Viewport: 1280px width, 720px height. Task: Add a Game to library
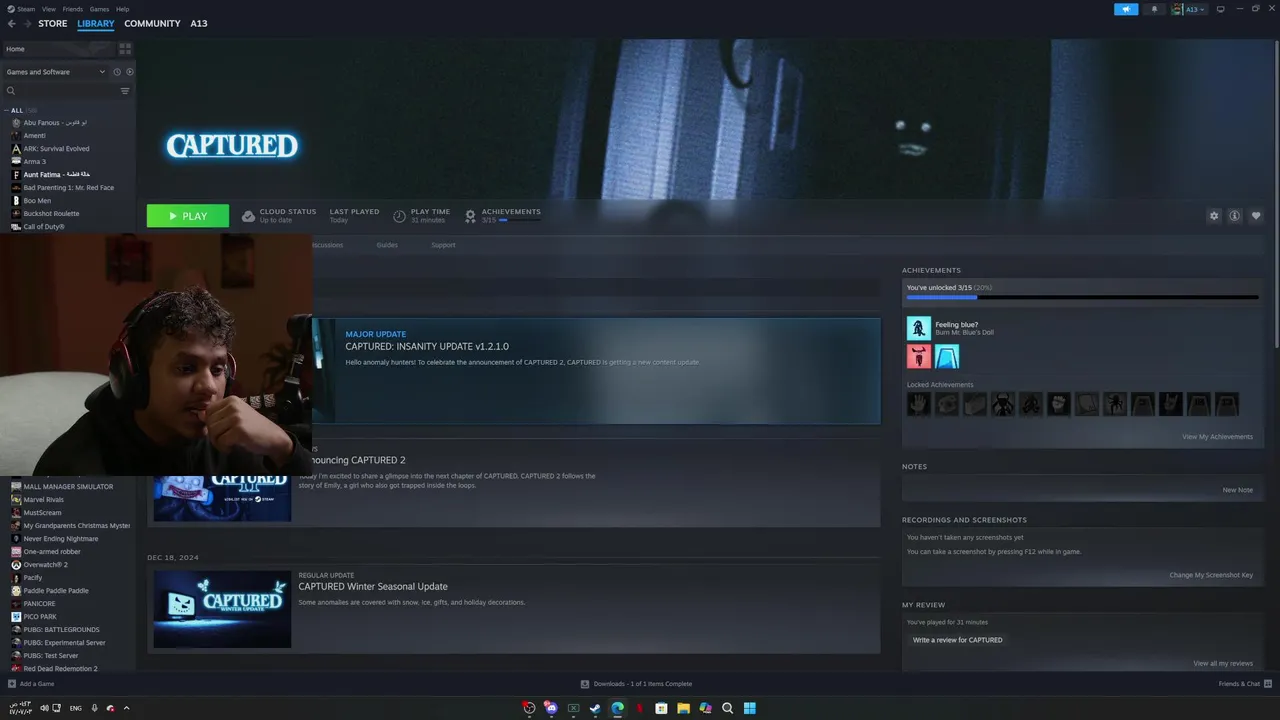(x=31, y=684)
